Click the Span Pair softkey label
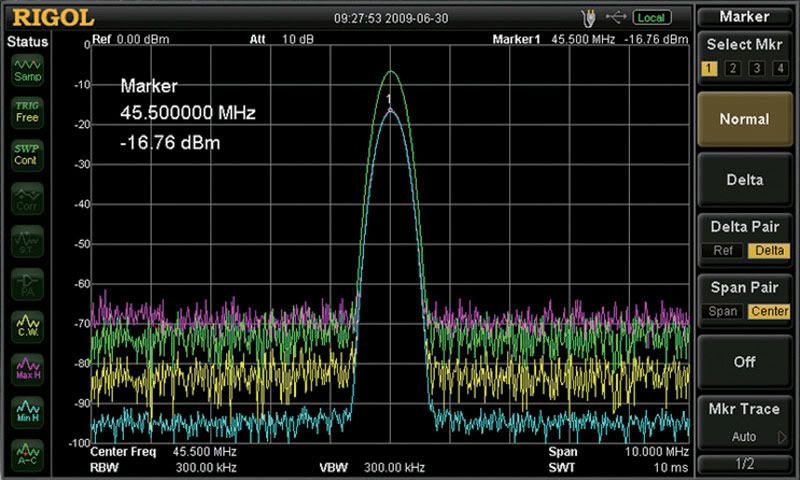Viewport: 800px width, 480px height. coord(744,288)
